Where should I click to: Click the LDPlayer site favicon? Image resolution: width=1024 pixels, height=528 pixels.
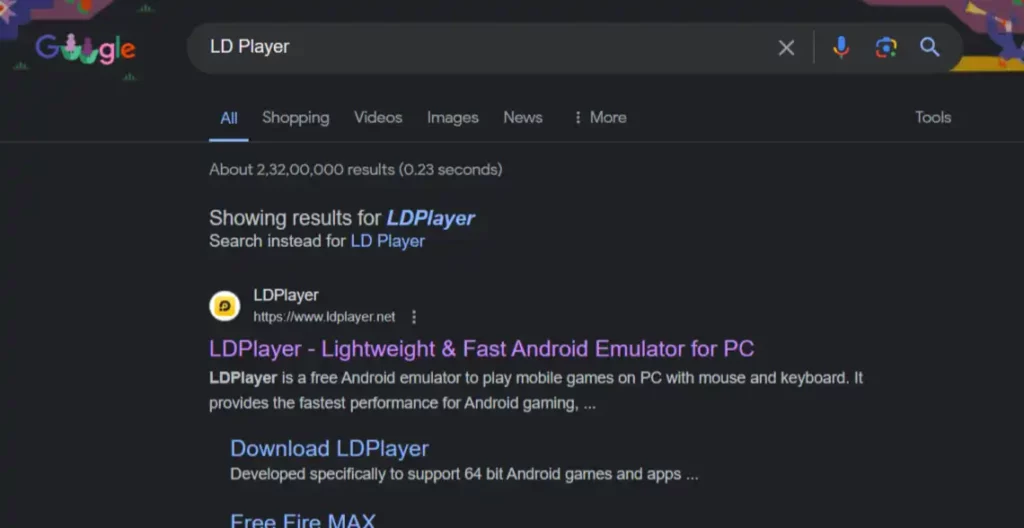[225, 306]
